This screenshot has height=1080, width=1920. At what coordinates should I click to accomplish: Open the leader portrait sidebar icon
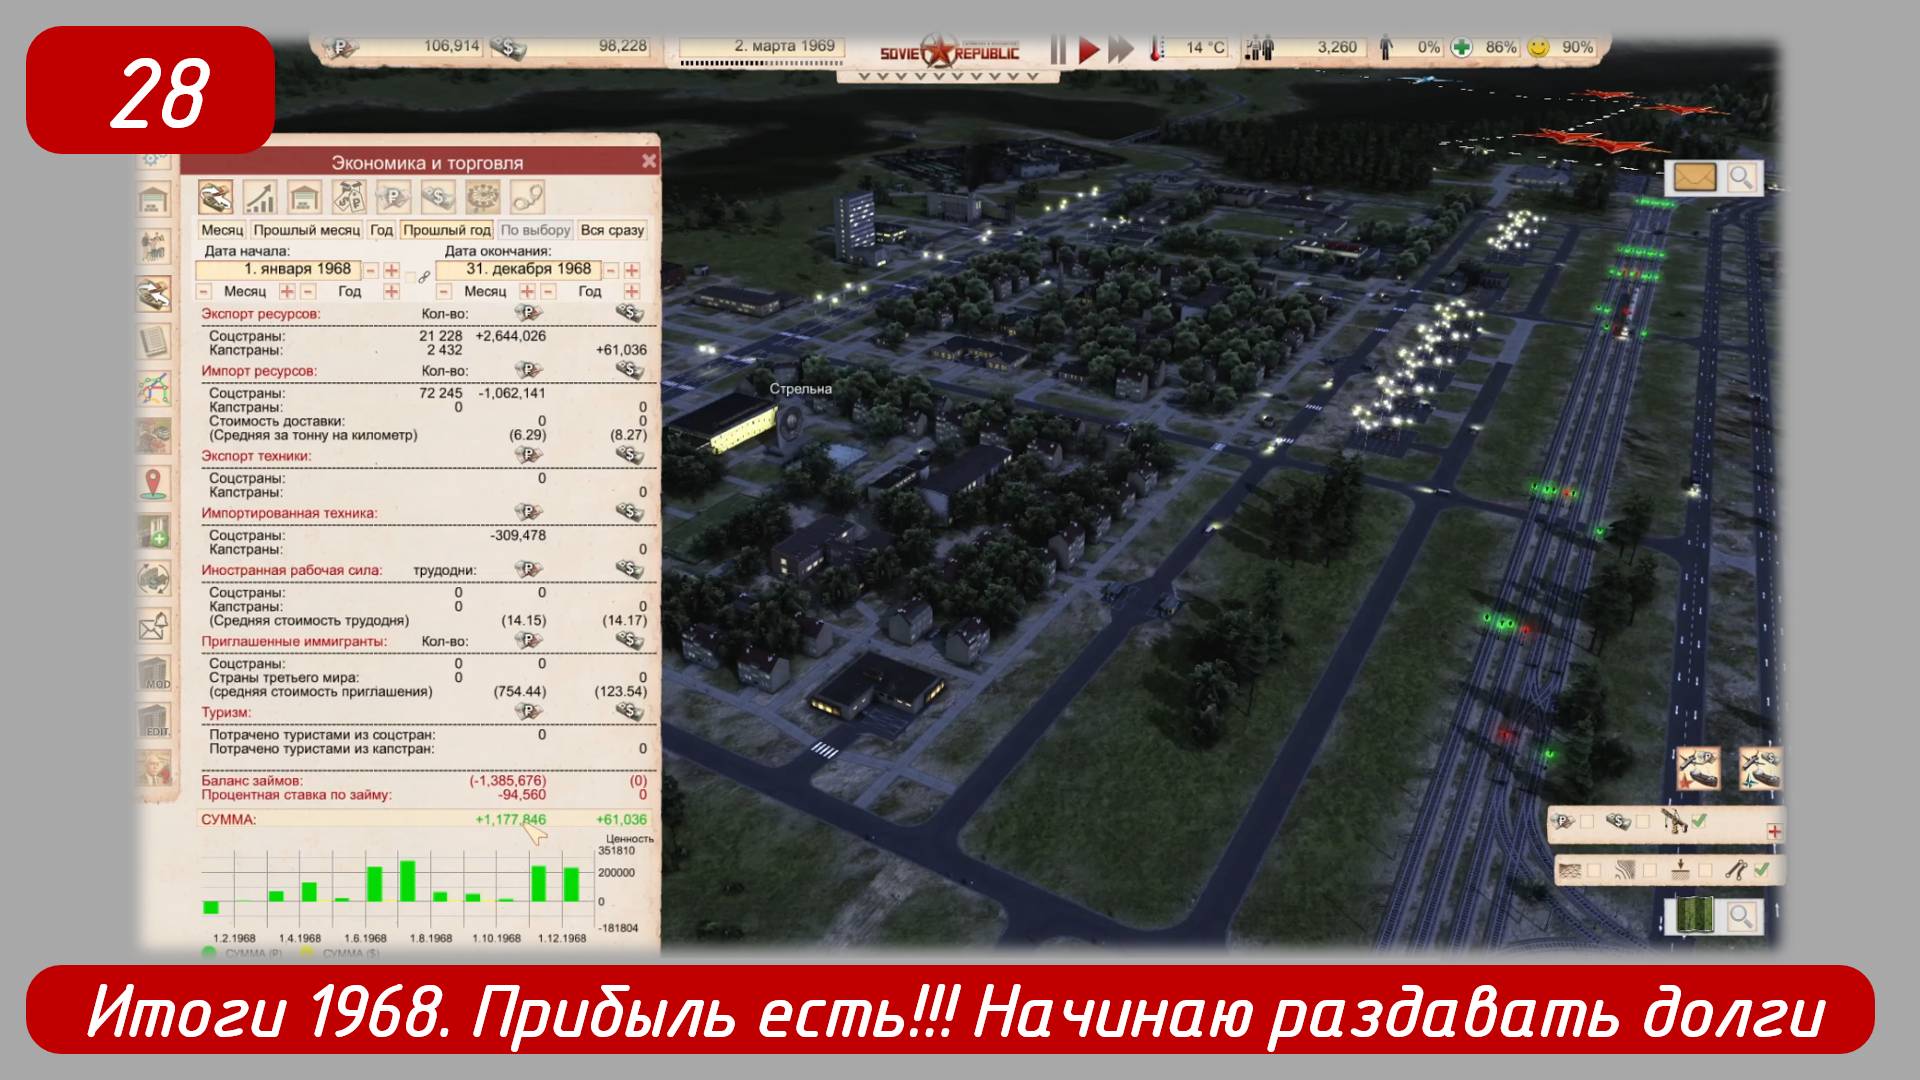tap(154, 768)
